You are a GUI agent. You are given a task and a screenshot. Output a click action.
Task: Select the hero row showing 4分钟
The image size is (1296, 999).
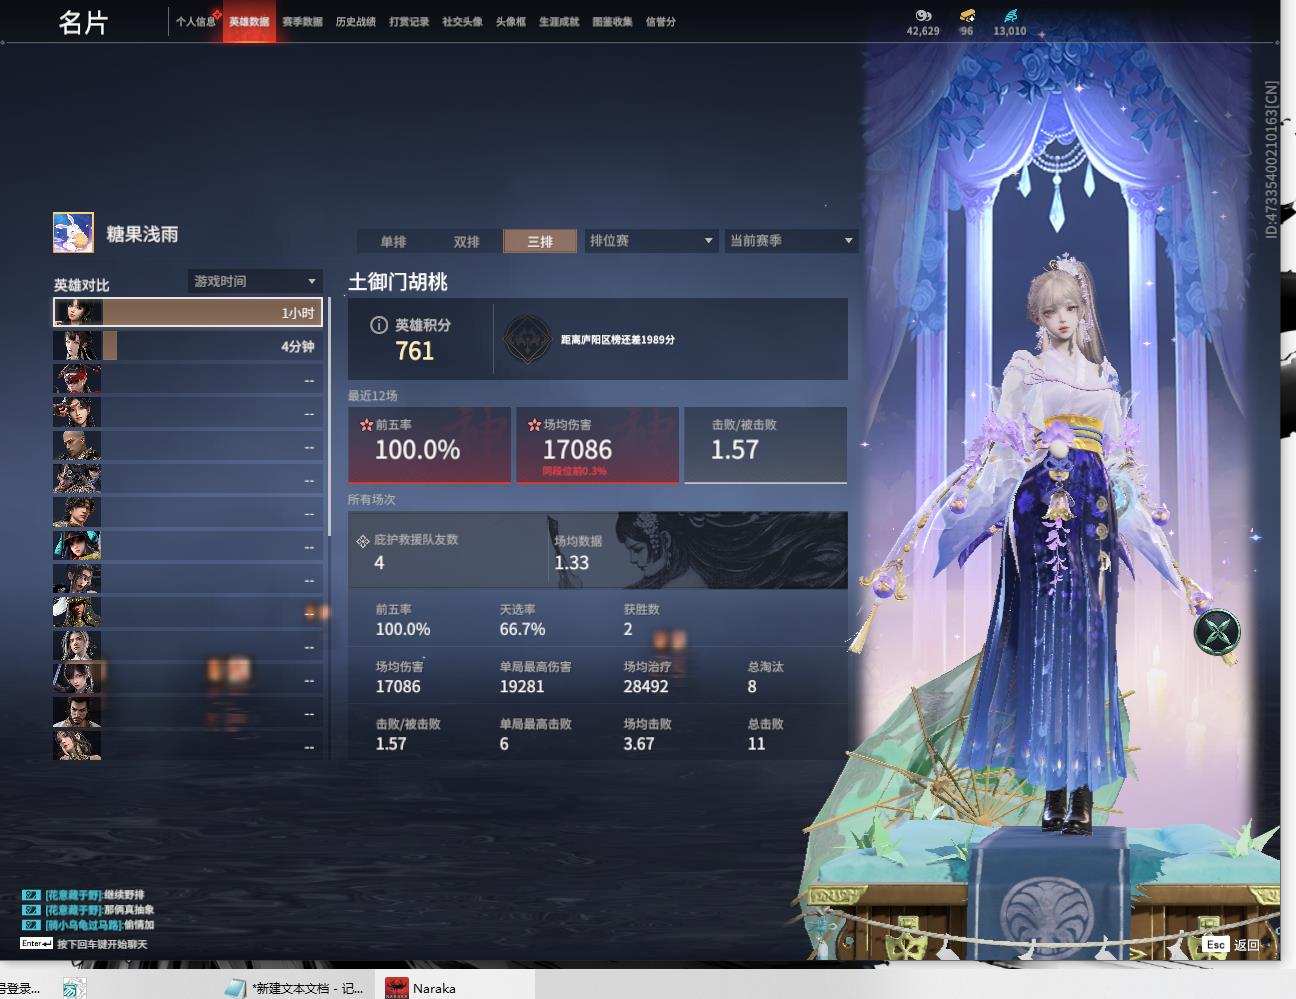[x=187, y=346]
